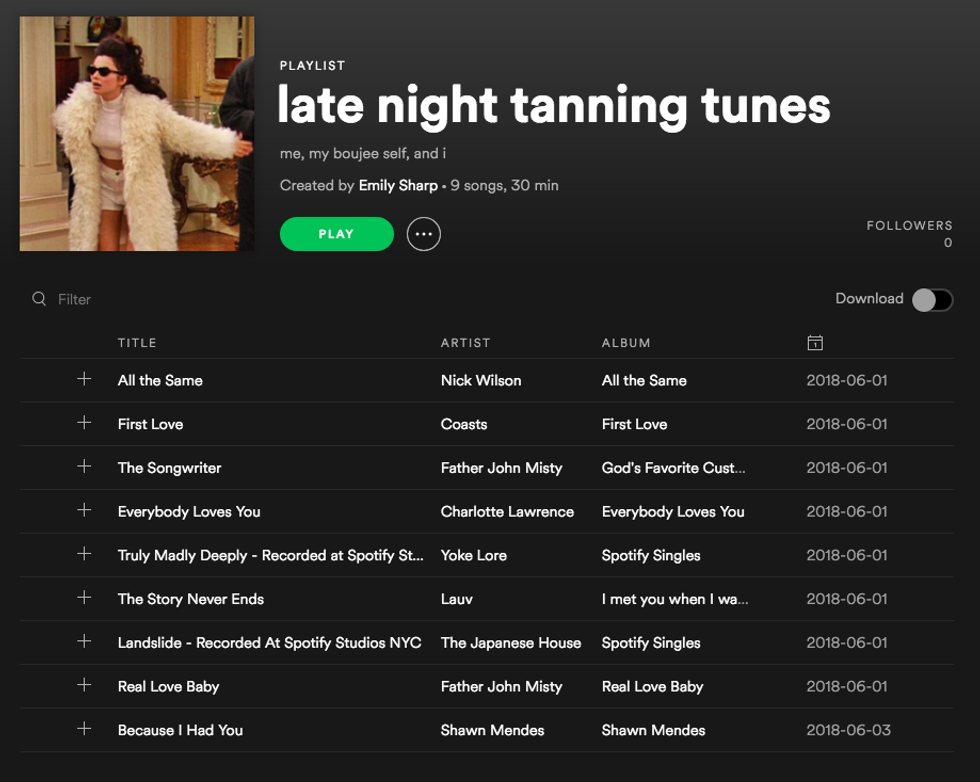Screen dimensions: 980x782
Task: Click the plus icon beside All the Same
Action: coord(84,380)
